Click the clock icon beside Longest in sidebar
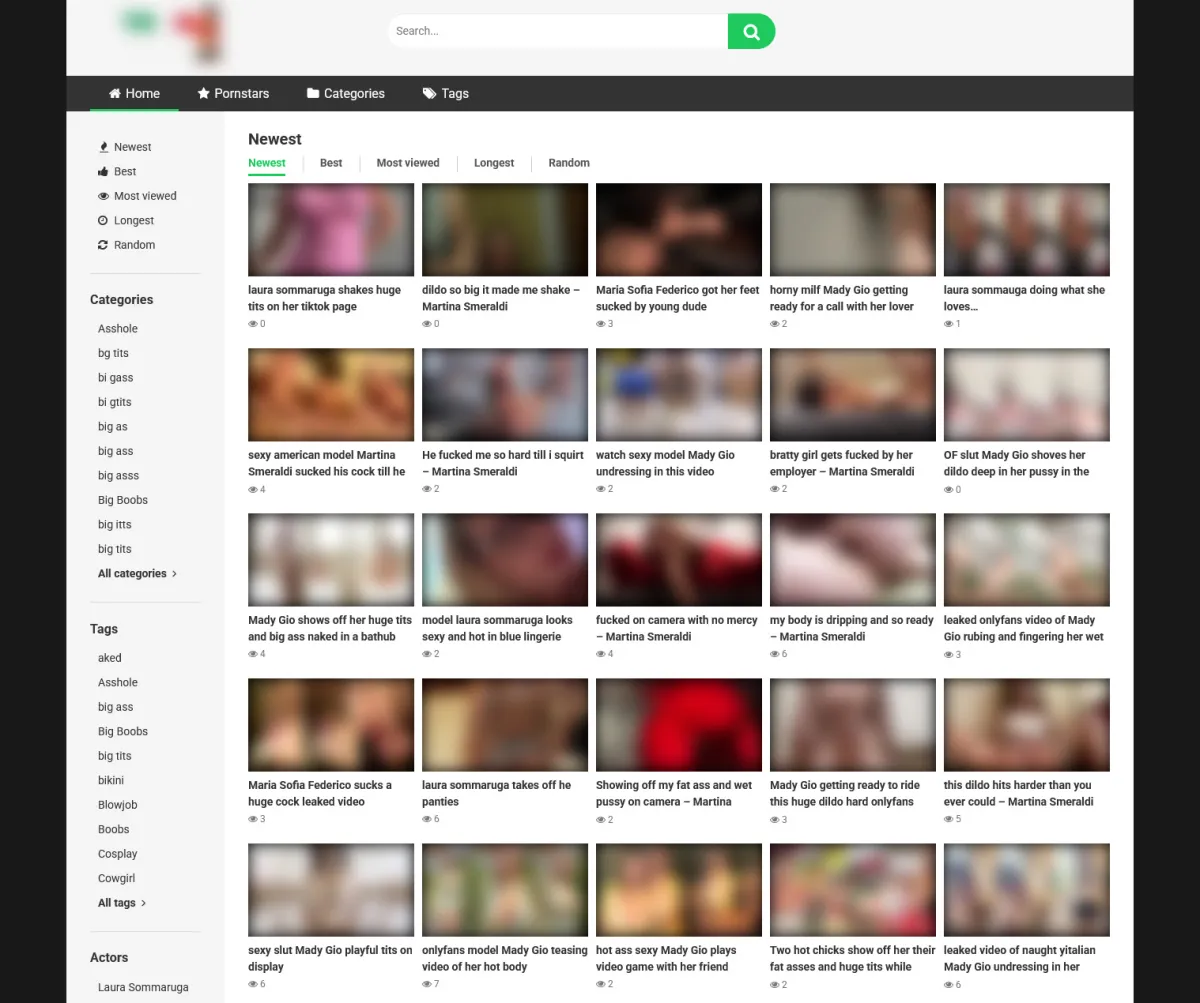The height and width of the screenshot is (1003, 1200). tap(103, 221)
